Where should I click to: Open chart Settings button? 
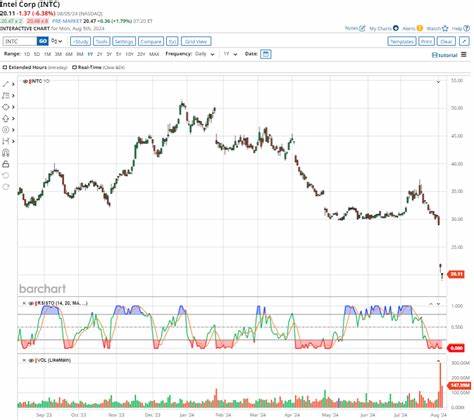pyautogui.click(x=124, y=41)
